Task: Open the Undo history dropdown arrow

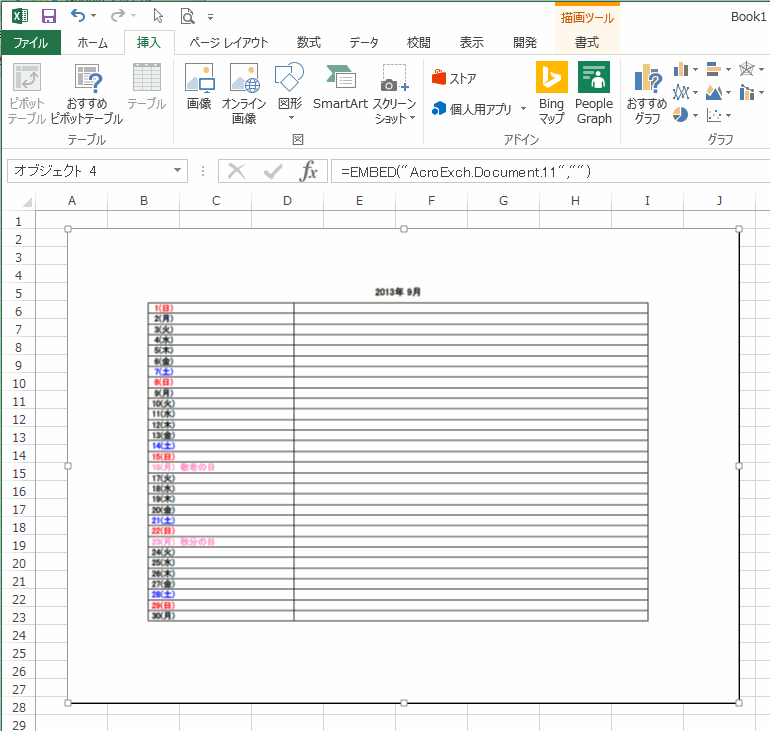Action: click(93, 16)
